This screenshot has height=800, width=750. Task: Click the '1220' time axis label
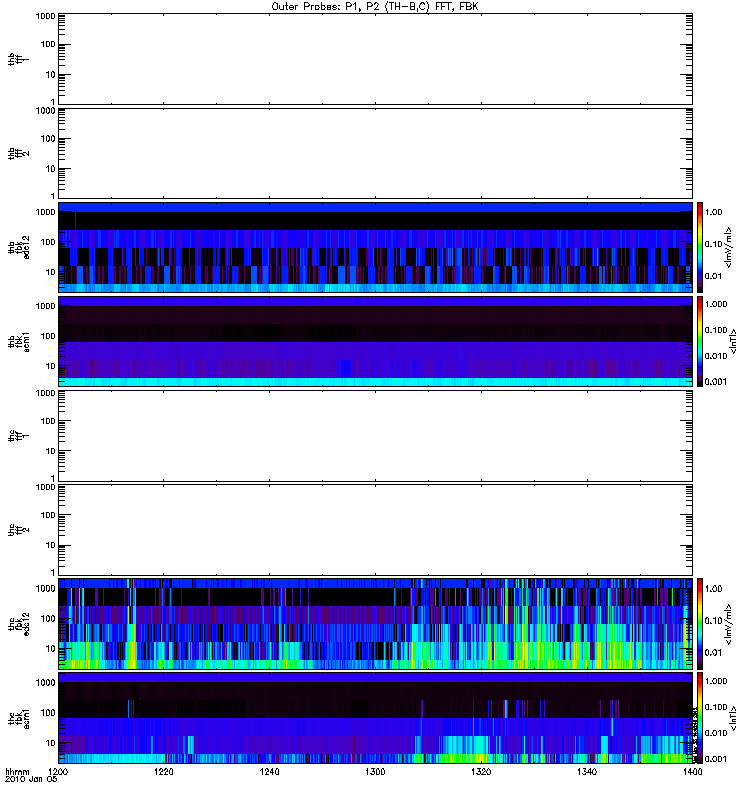164,772
